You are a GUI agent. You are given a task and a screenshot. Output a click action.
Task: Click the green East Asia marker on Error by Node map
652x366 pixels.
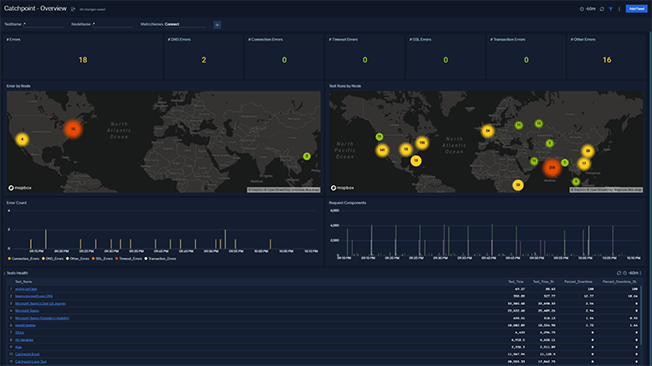click(x=306, y=156)
